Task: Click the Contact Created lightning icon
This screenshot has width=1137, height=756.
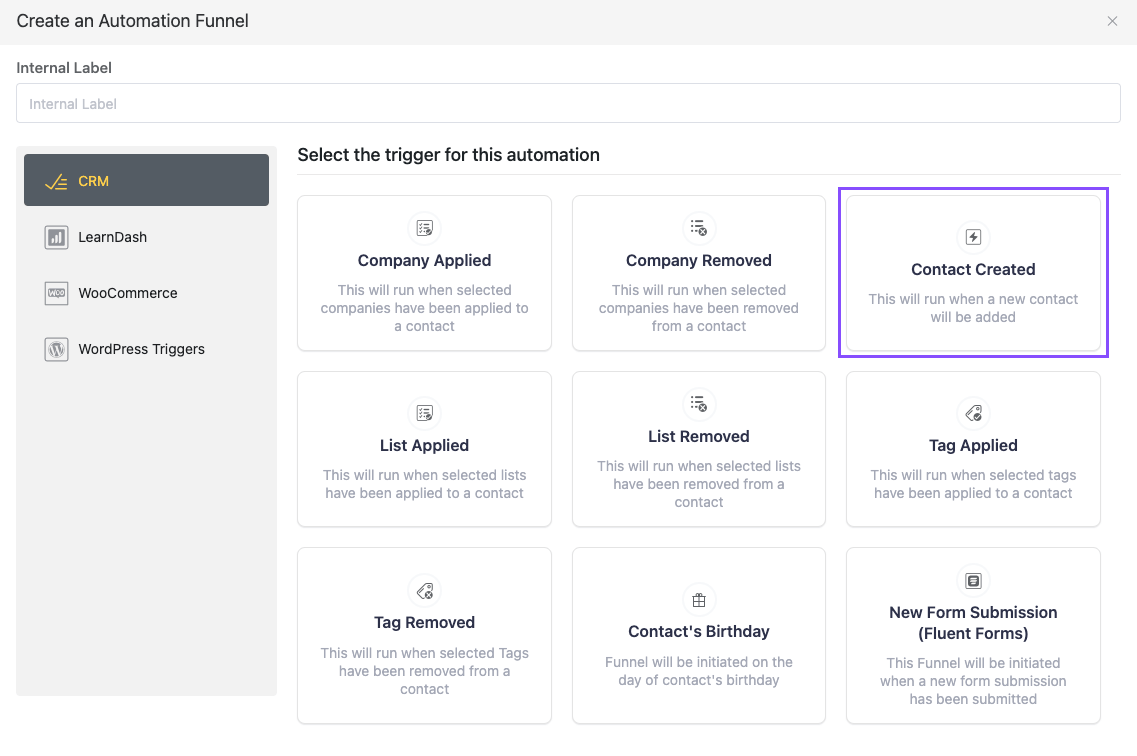Action: coord(973,237)
